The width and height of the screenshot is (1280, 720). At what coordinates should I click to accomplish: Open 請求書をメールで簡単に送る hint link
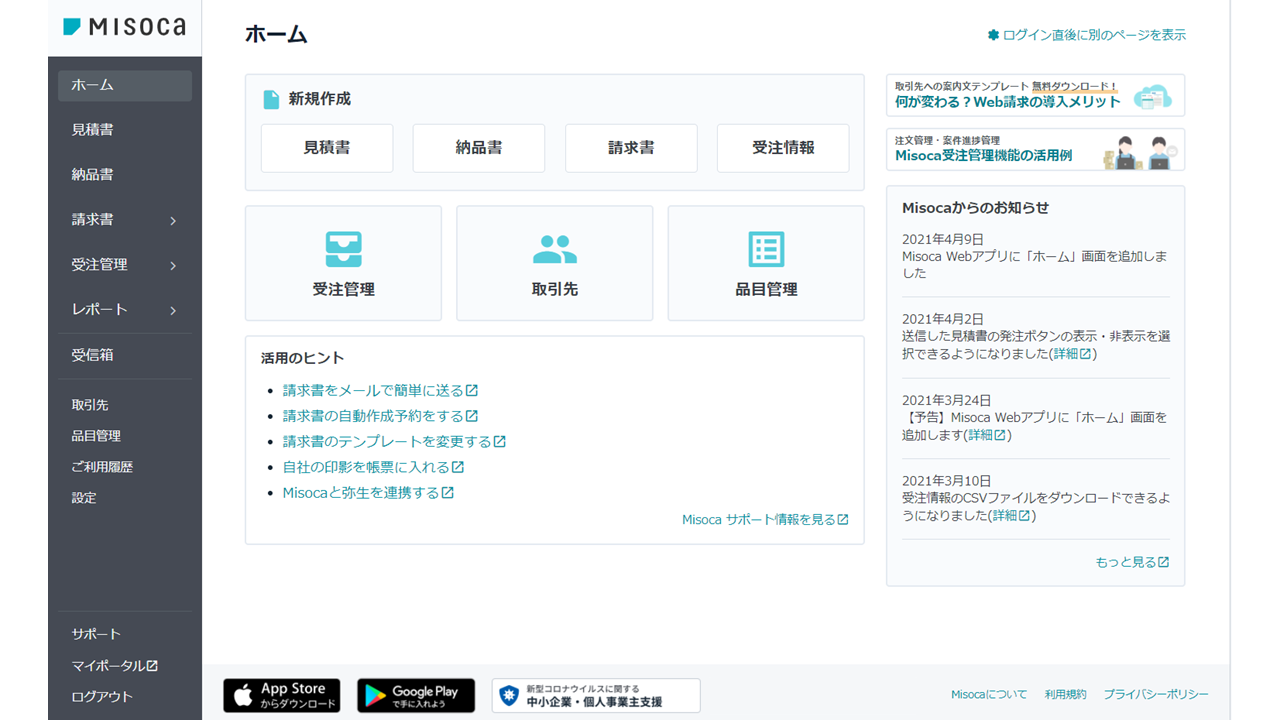373,391
